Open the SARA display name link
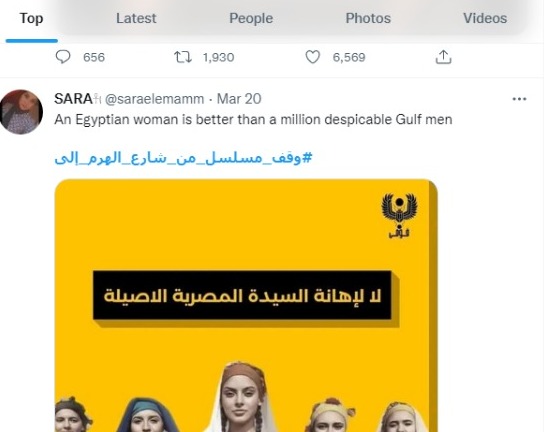The width and height of the screenshot is (544, 432). [x=73, y=99]
